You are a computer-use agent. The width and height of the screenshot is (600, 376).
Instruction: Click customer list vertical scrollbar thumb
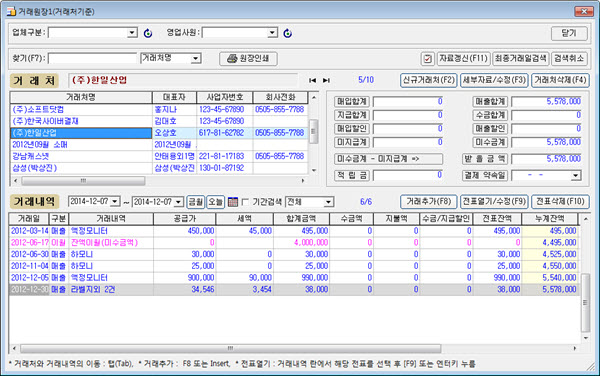coord(313,131)
